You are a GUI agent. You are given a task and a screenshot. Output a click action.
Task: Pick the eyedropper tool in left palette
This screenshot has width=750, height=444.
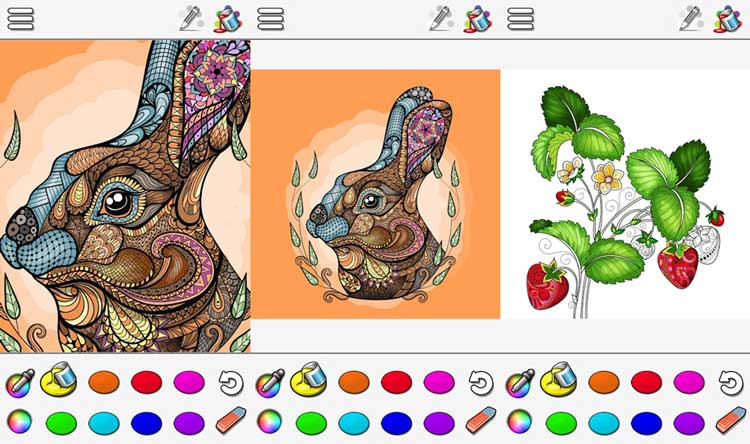20,383
